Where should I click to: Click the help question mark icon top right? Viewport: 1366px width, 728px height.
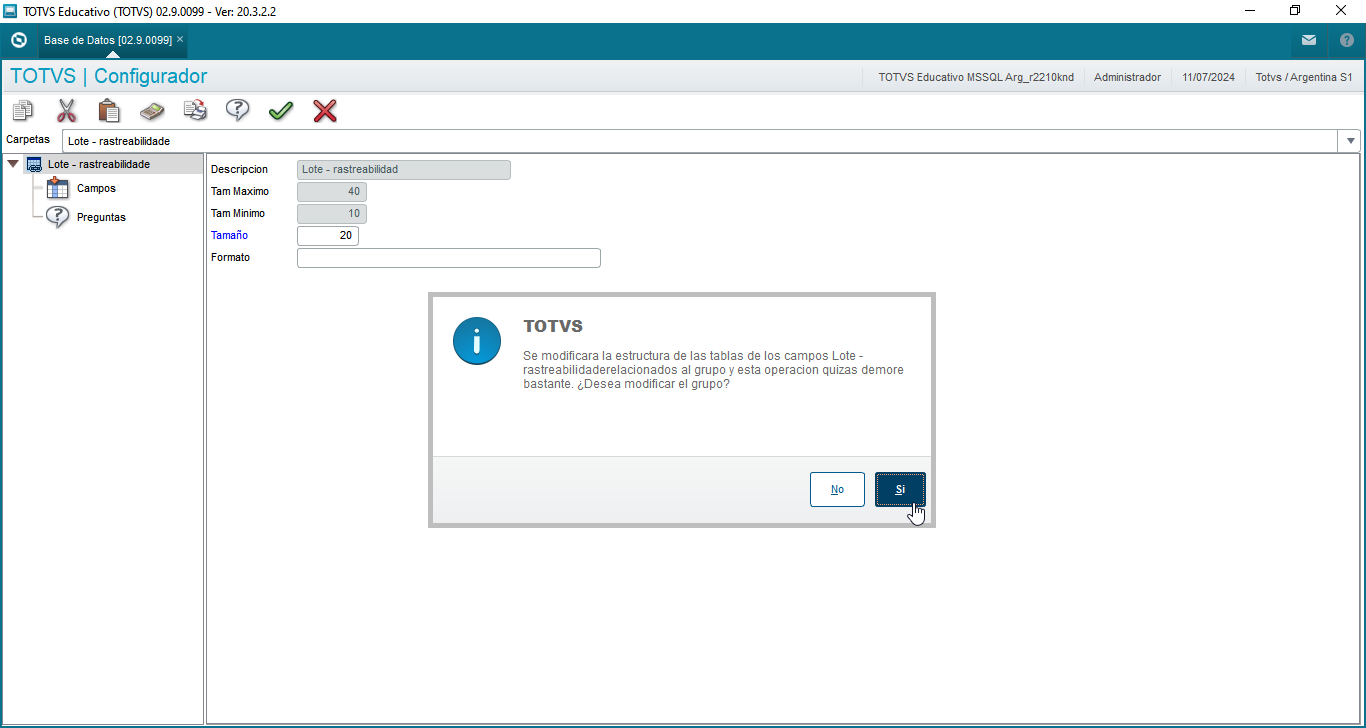point(1346,40)
